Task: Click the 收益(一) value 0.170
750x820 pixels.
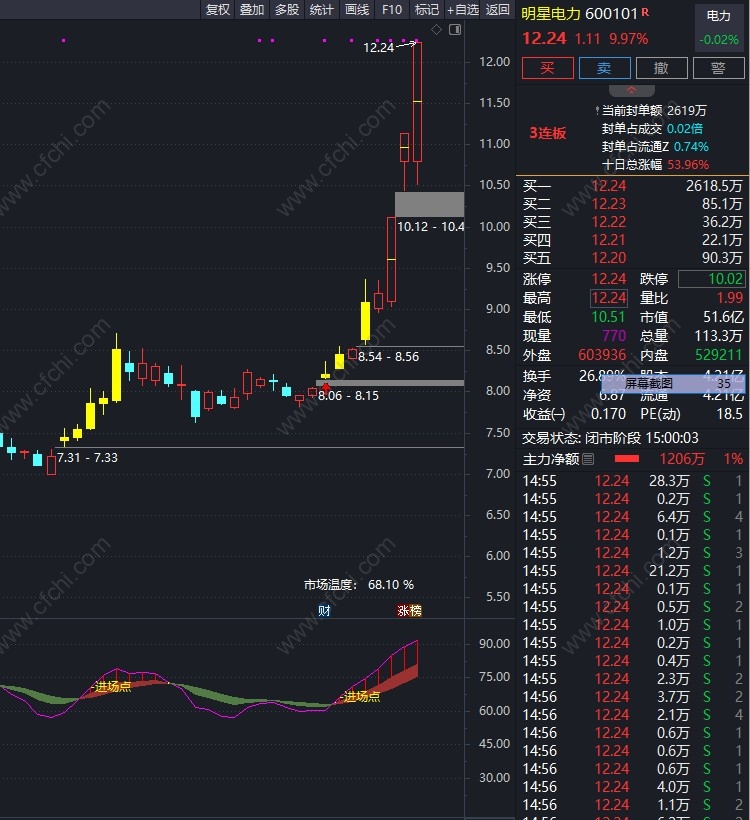Action: [x=608, y=414]
